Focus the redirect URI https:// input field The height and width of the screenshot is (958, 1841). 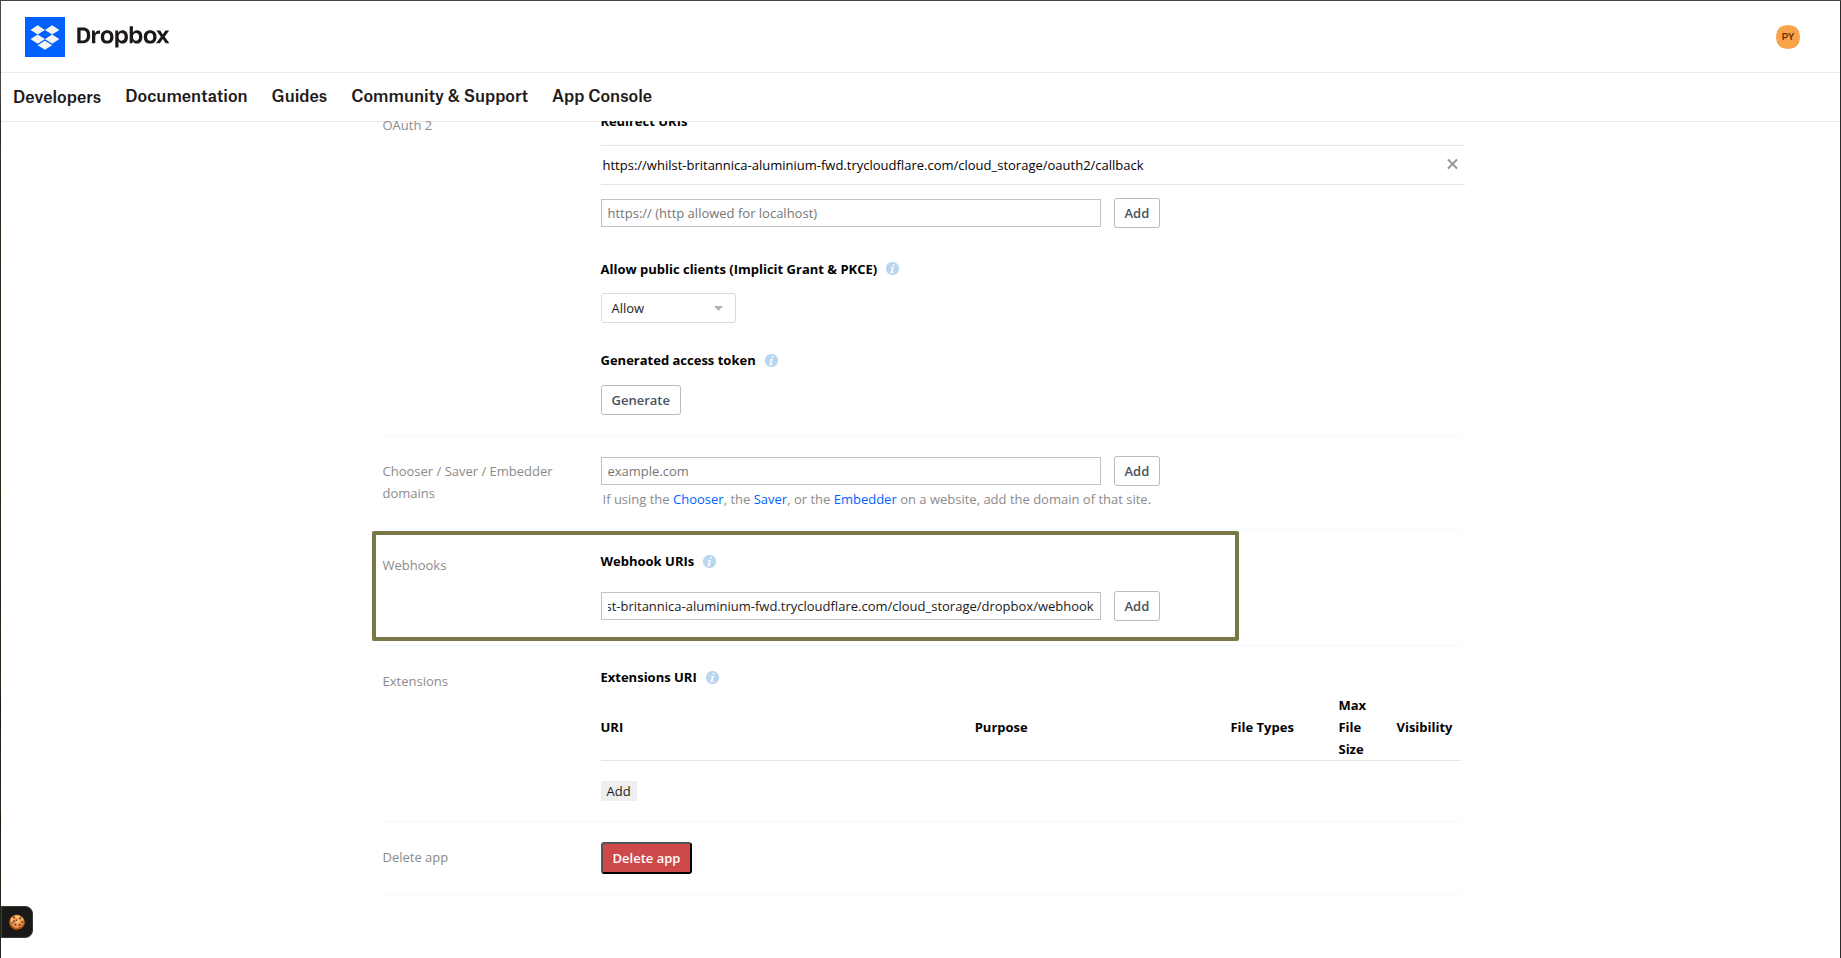click(x=850, y=213)
